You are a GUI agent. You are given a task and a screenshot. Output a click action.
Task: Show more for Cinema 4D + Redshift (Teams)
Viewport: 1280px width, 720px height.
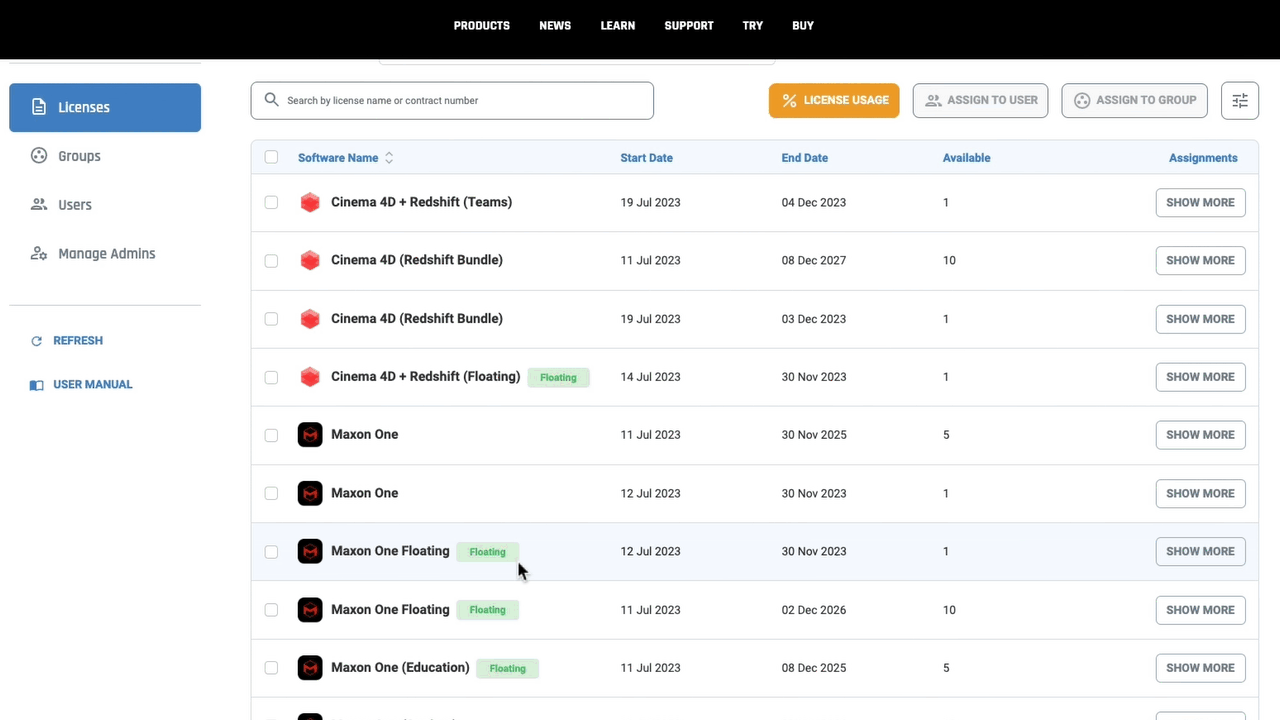tap(1200, 202)
